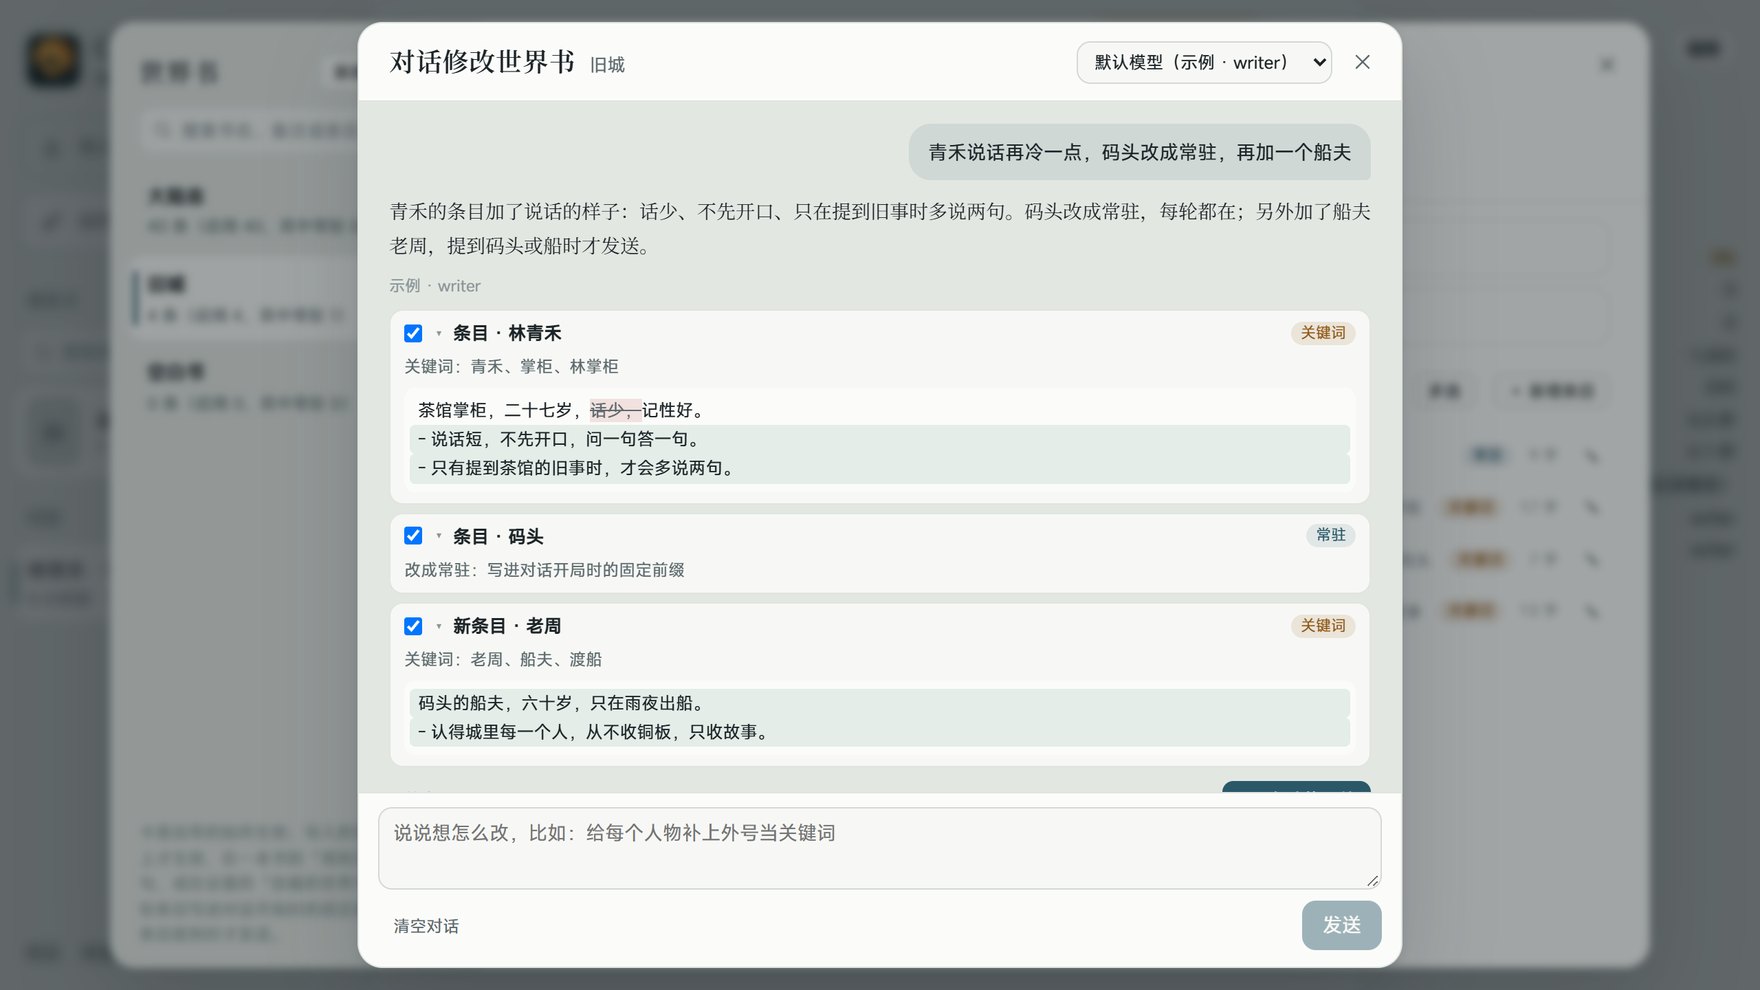Click the 关键词：青禾、掌柜、林掌柜 line
This screenshot has width=1760, height=990.
(x=511, y=367)
